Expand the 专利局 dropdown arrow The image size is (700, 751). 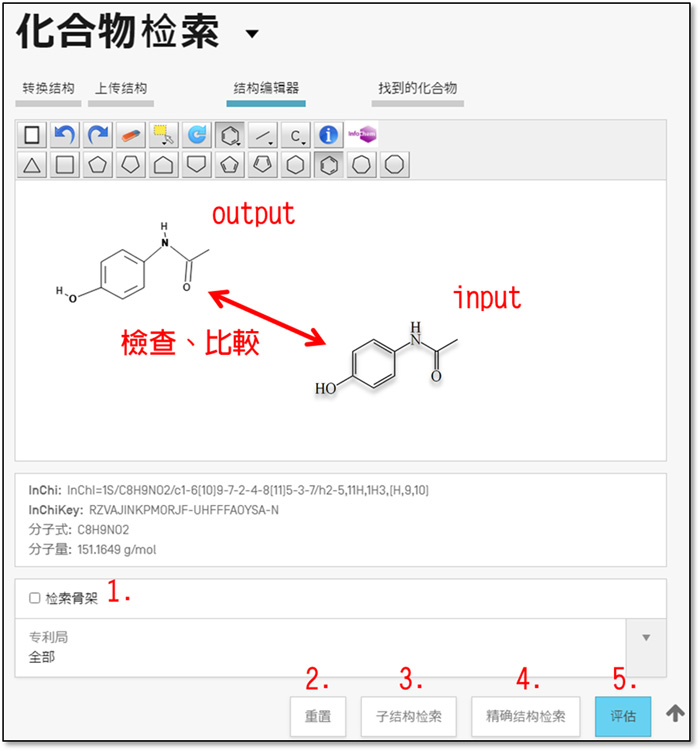645,637
